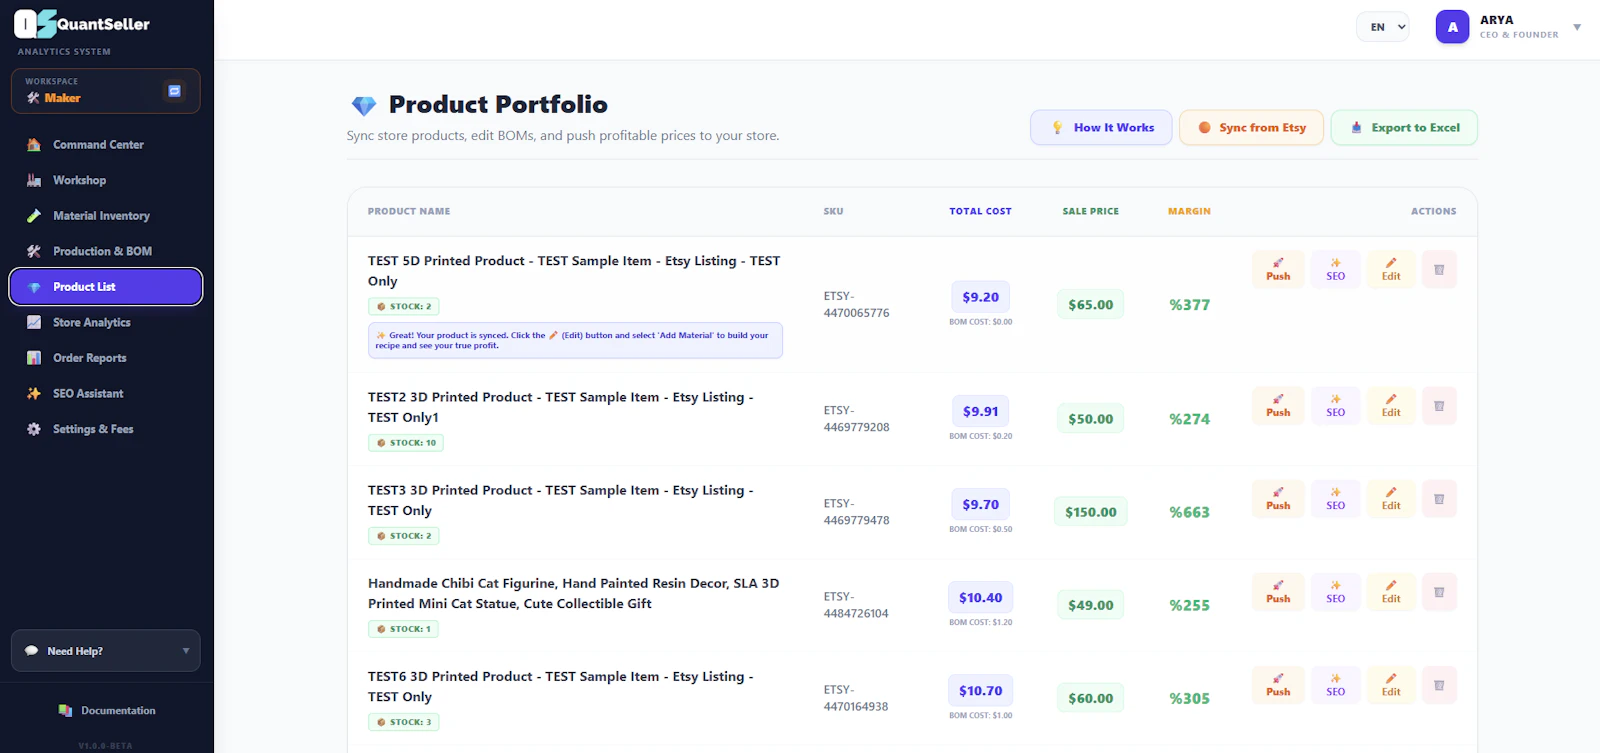
Task: Click the $9.20 total cost value
Action: click(x=980, y=297)
